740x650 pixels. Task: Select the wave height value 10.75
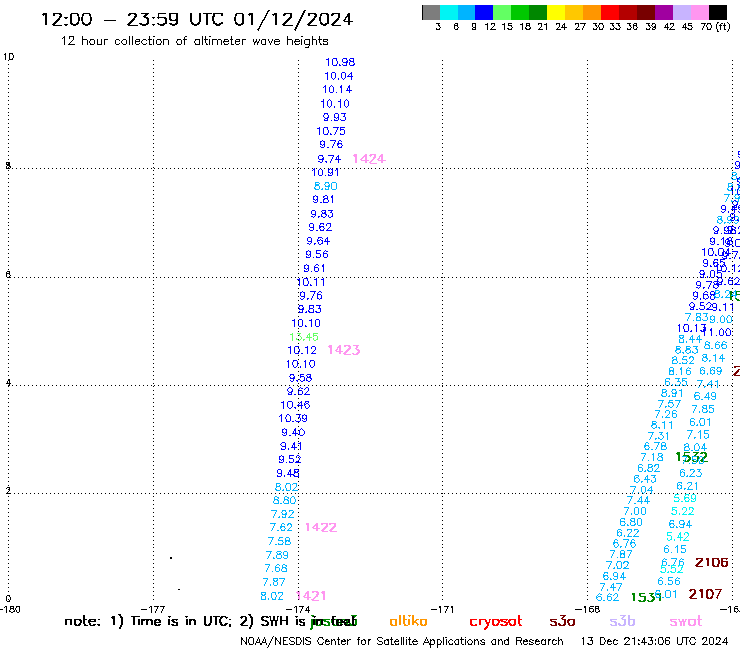click(x=331, y=131)
